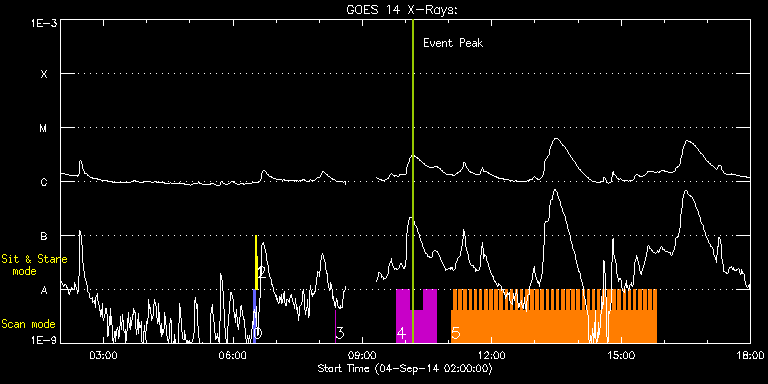768x384 pixels.
Task: Click the C flare class axis label
Action: pos(44,182)
